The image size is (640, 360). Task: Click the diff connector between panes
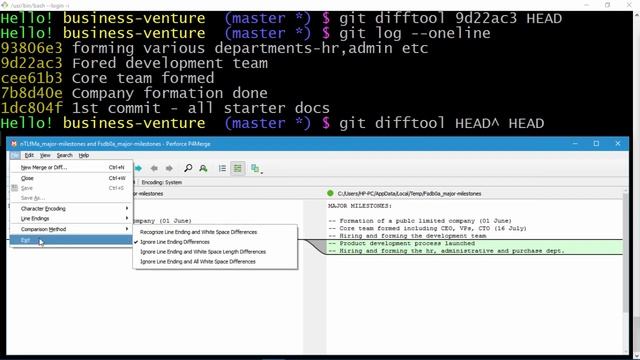click(x=316, y=247)
